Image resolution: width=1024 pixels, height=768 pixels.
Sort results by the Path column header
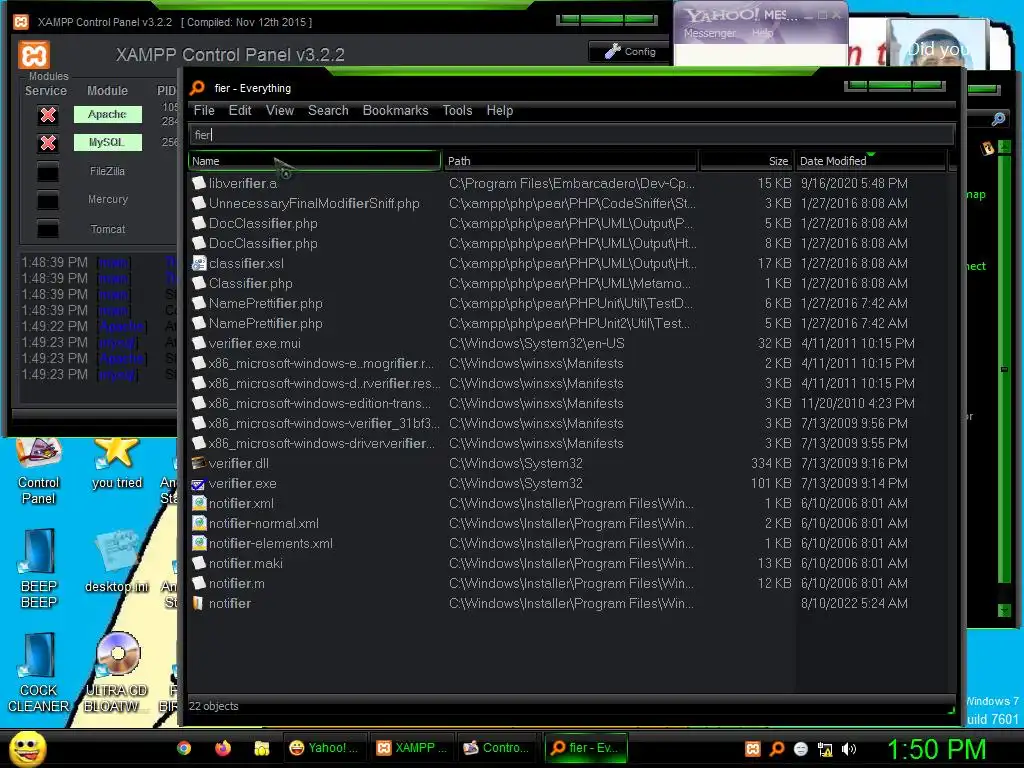pos(570,161)
